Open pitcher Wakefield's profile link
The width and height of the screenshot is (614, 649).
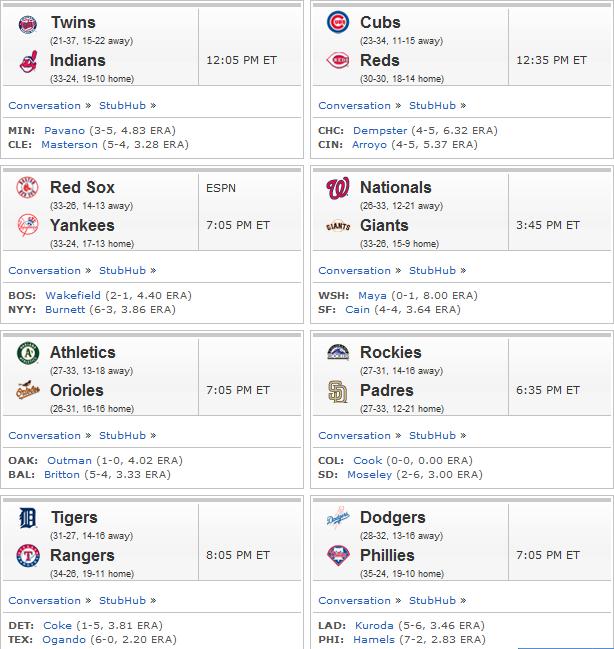tap(73, 296)
